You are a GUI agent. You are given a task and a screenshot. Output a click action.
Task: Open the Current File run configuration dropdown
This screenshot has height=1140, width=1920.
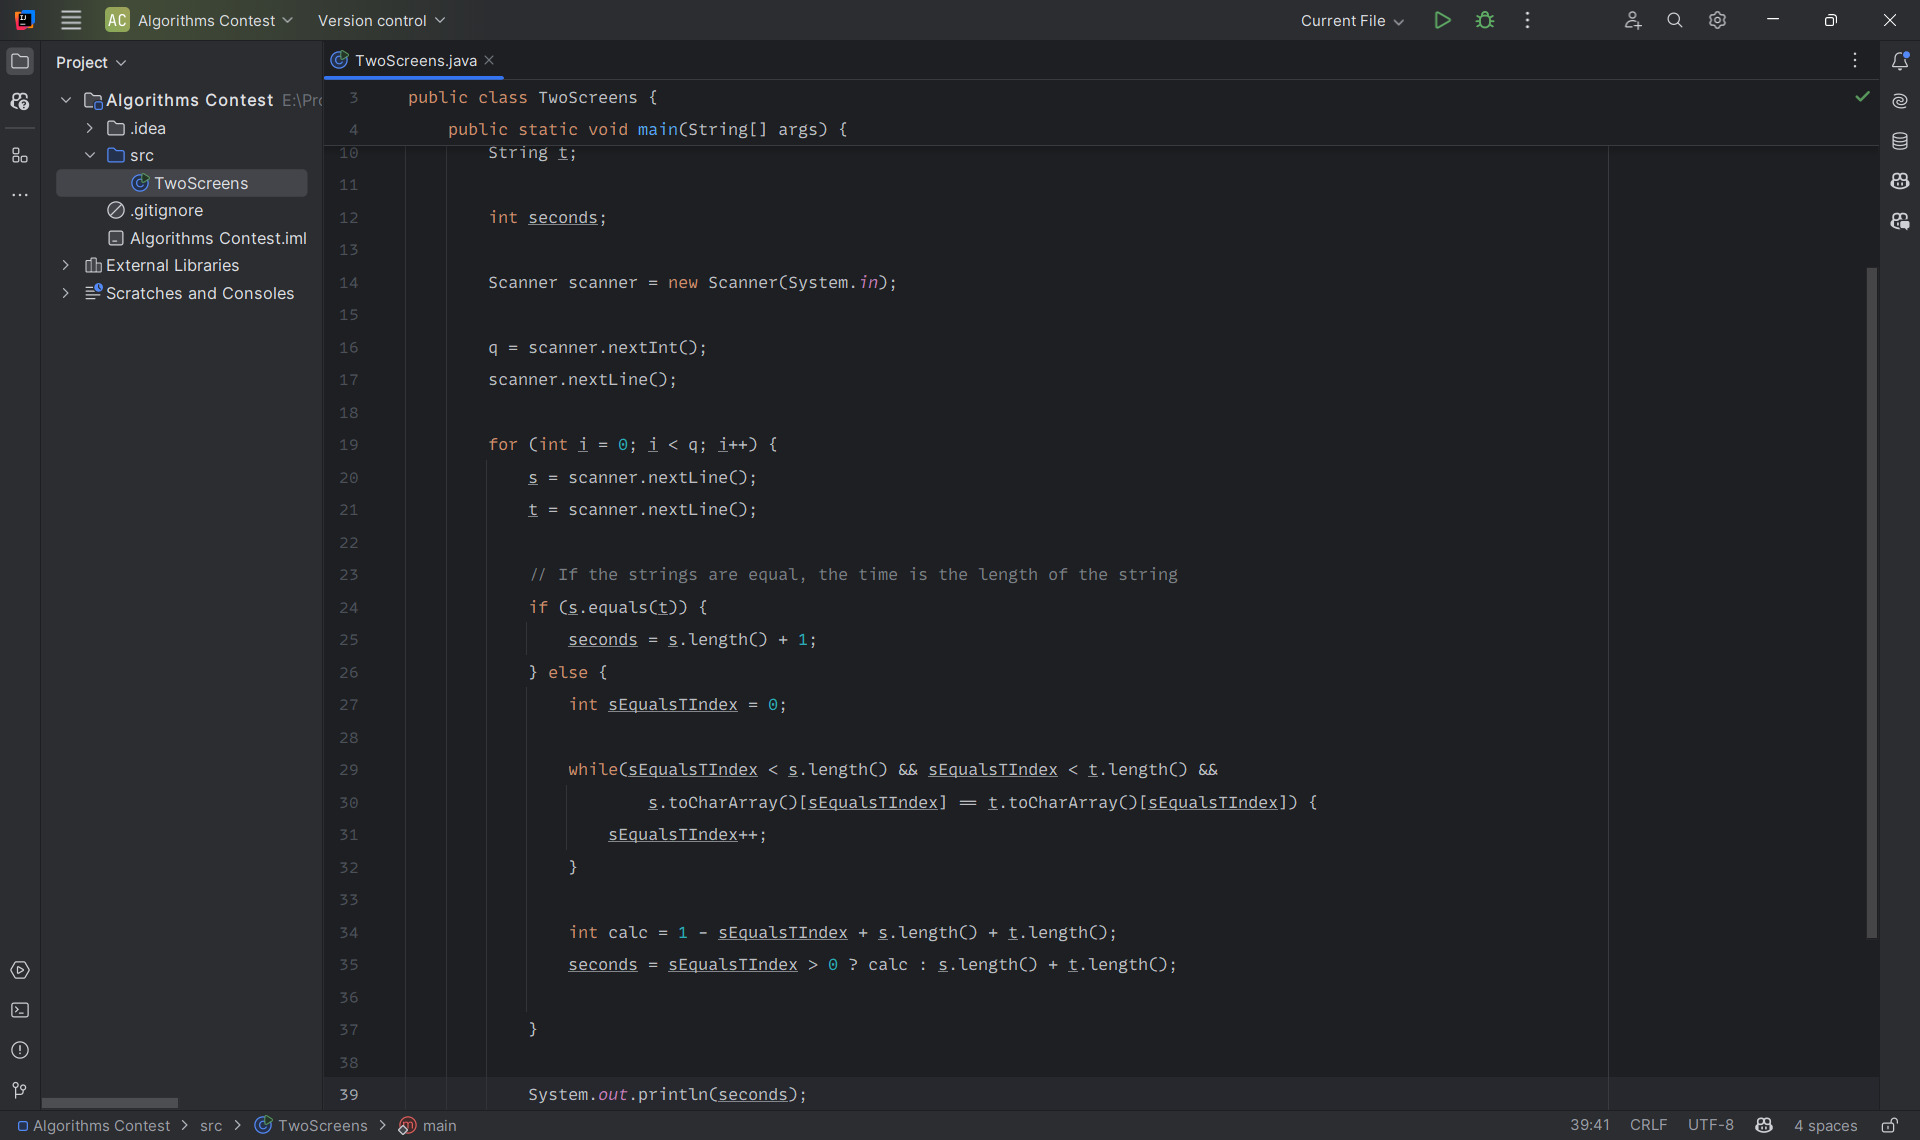tap(1352, 20)
